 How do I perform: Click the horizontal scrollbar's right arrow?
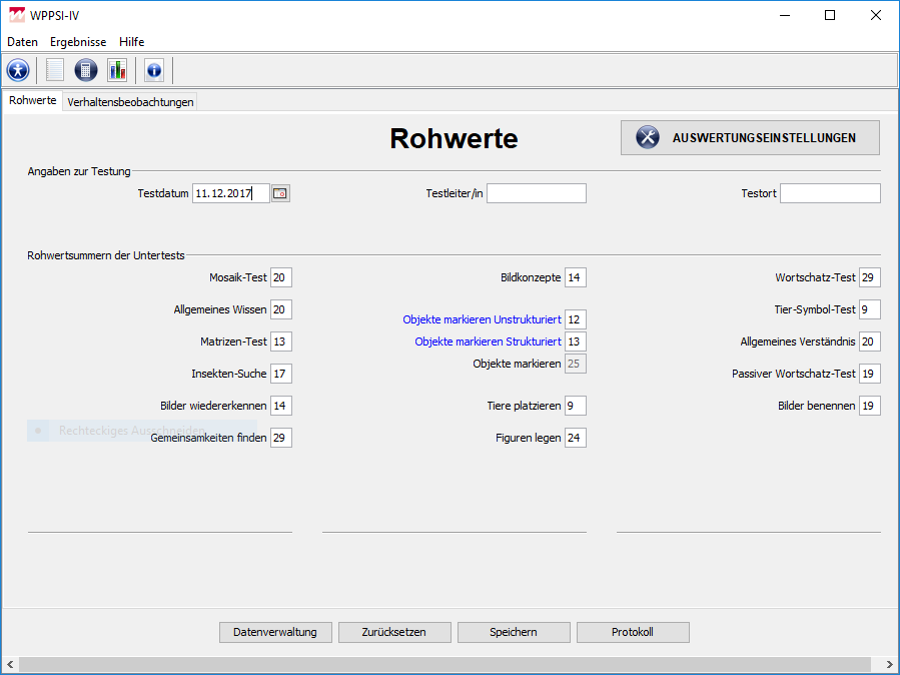click(x=889, y=665)
